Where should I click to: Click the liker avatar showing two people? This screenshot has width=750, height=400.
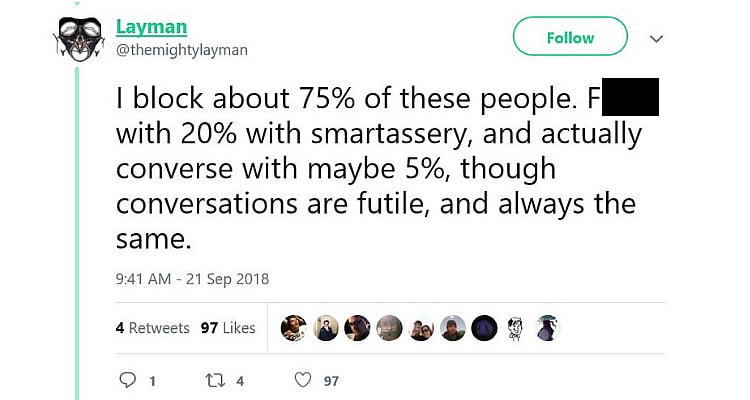pos(421,327)
